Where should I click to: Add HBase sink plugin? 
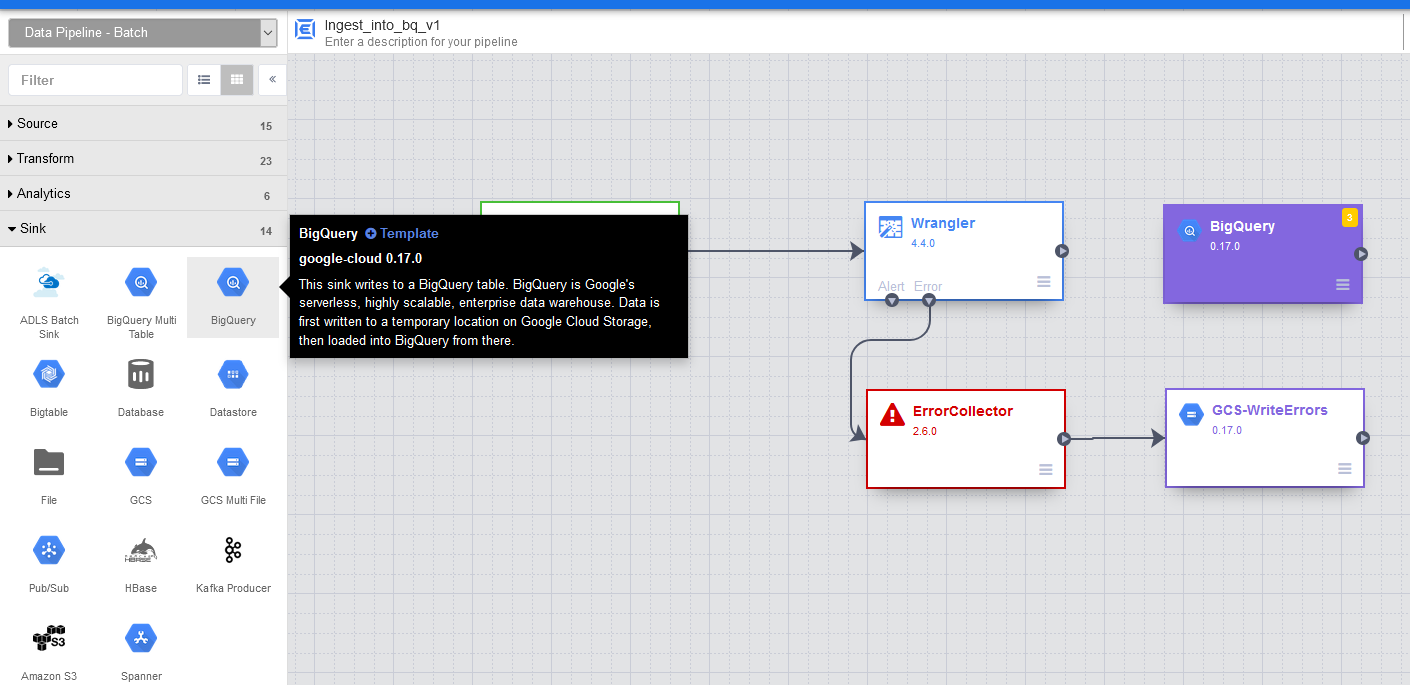pyautogui.click(x=141, y=564)
